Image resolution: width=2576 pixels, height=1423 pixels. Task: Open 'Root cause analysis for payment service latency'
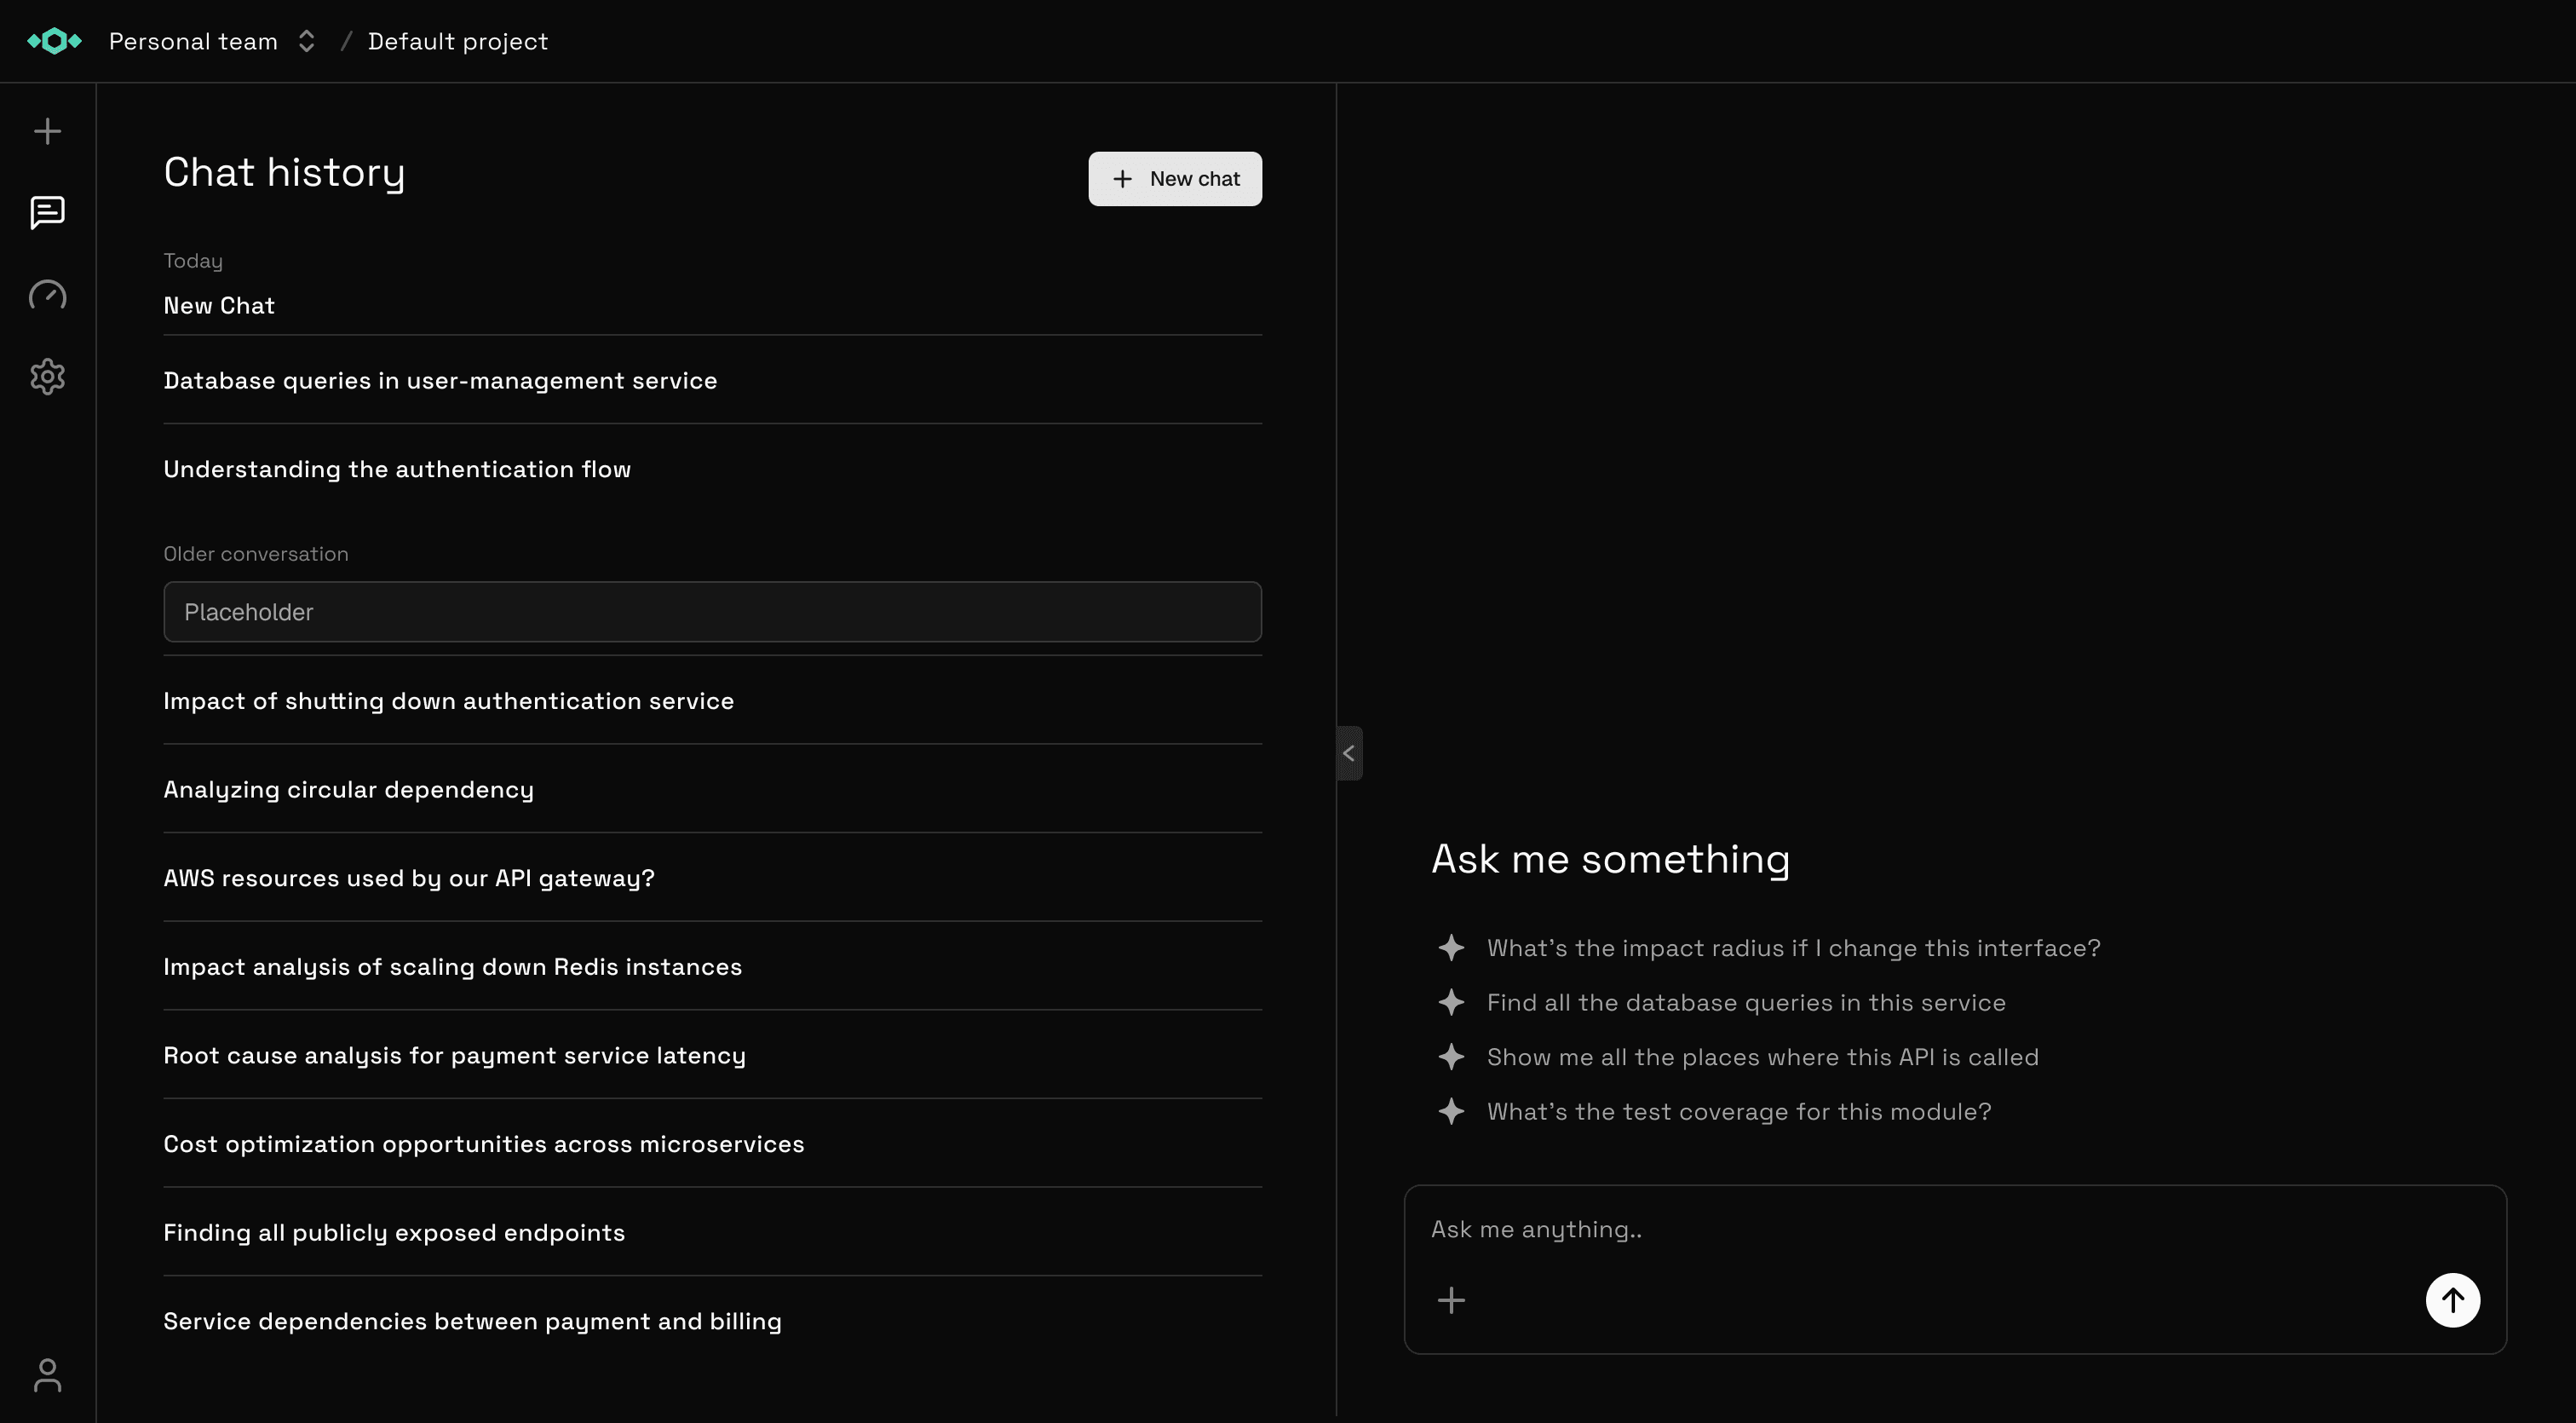tap(454, 1055)
